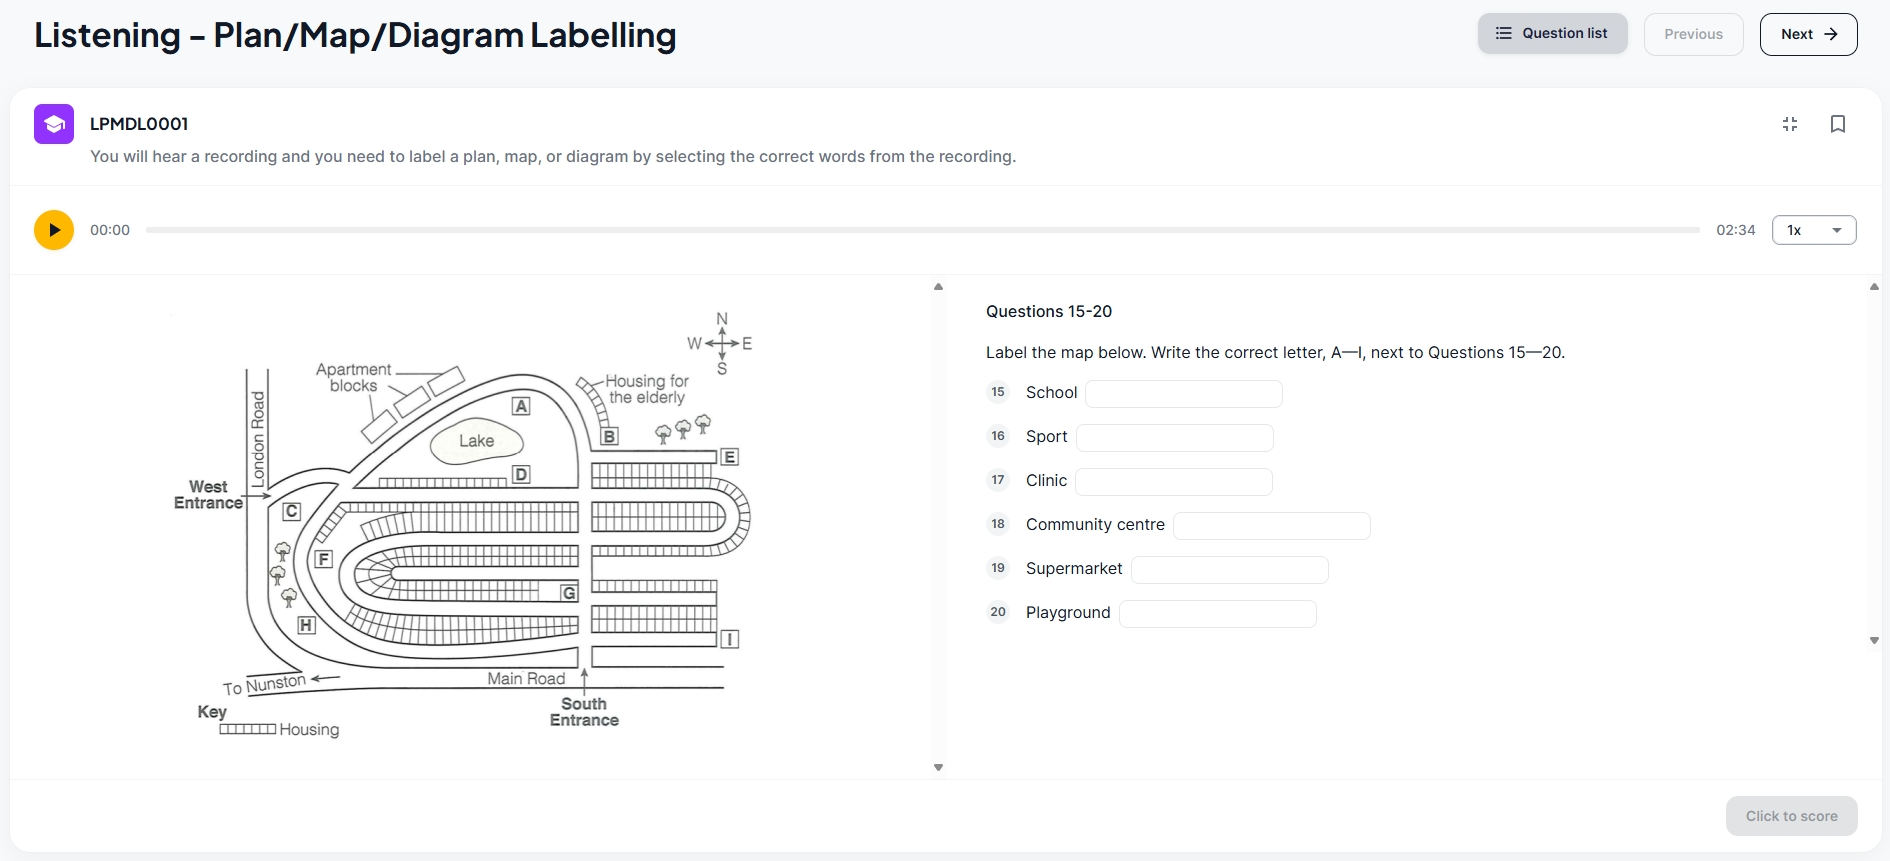The width and height of the screenshot is (1890, 861).
Task: Click the School answer field
Action: tap(1183, 394)
